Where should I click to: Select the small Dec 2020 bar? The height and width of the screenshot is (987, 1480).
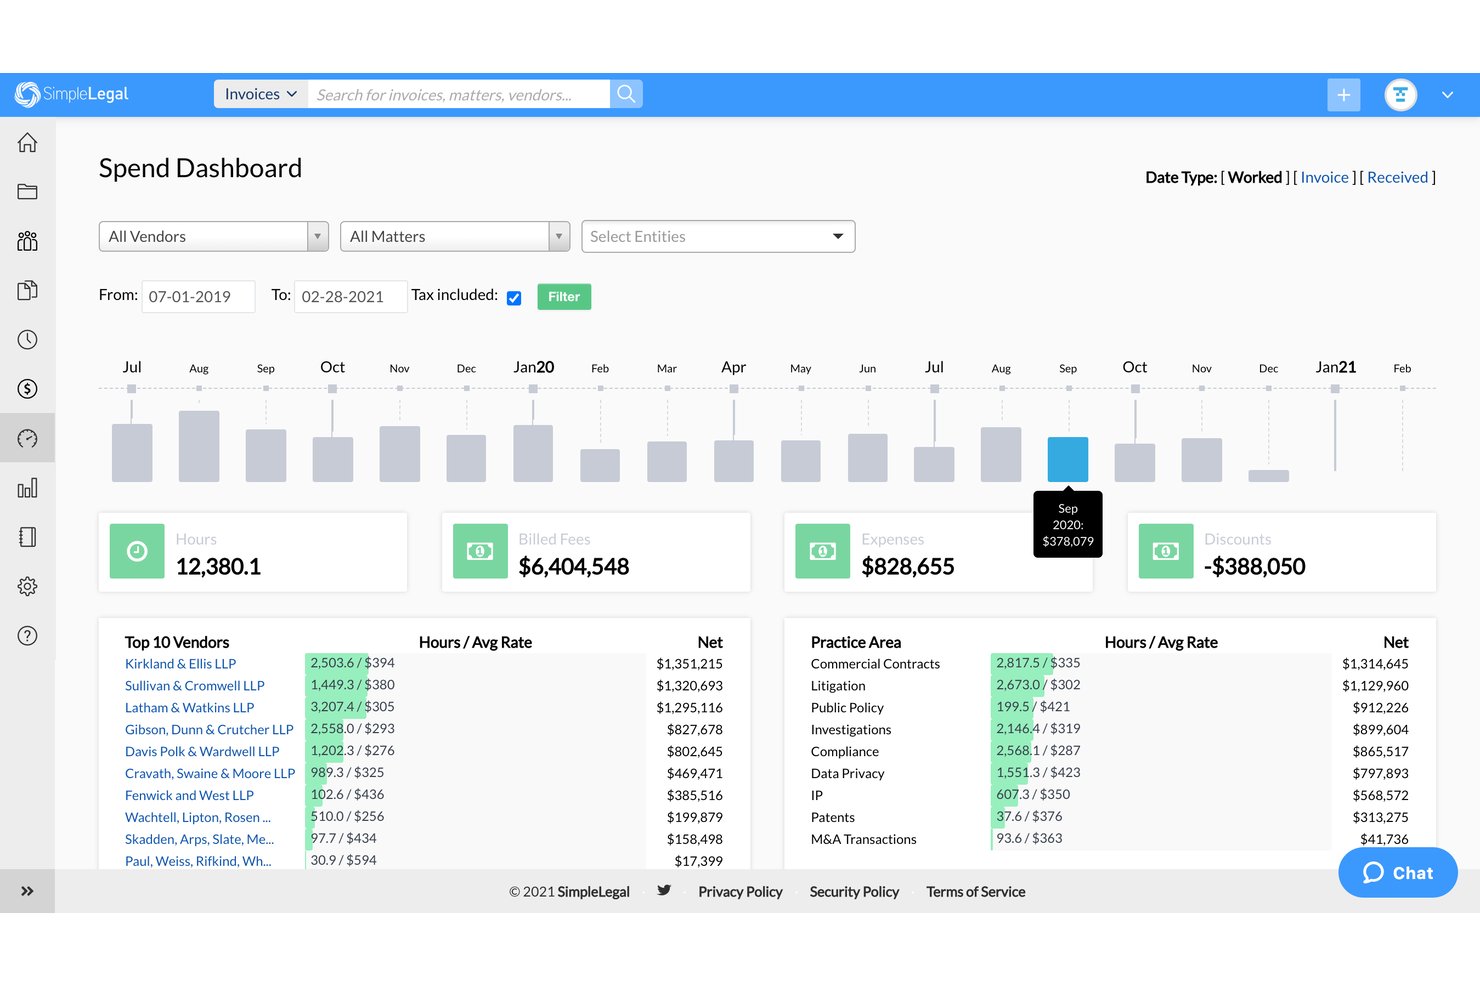pyautogui.click(x=1269, y=476)
